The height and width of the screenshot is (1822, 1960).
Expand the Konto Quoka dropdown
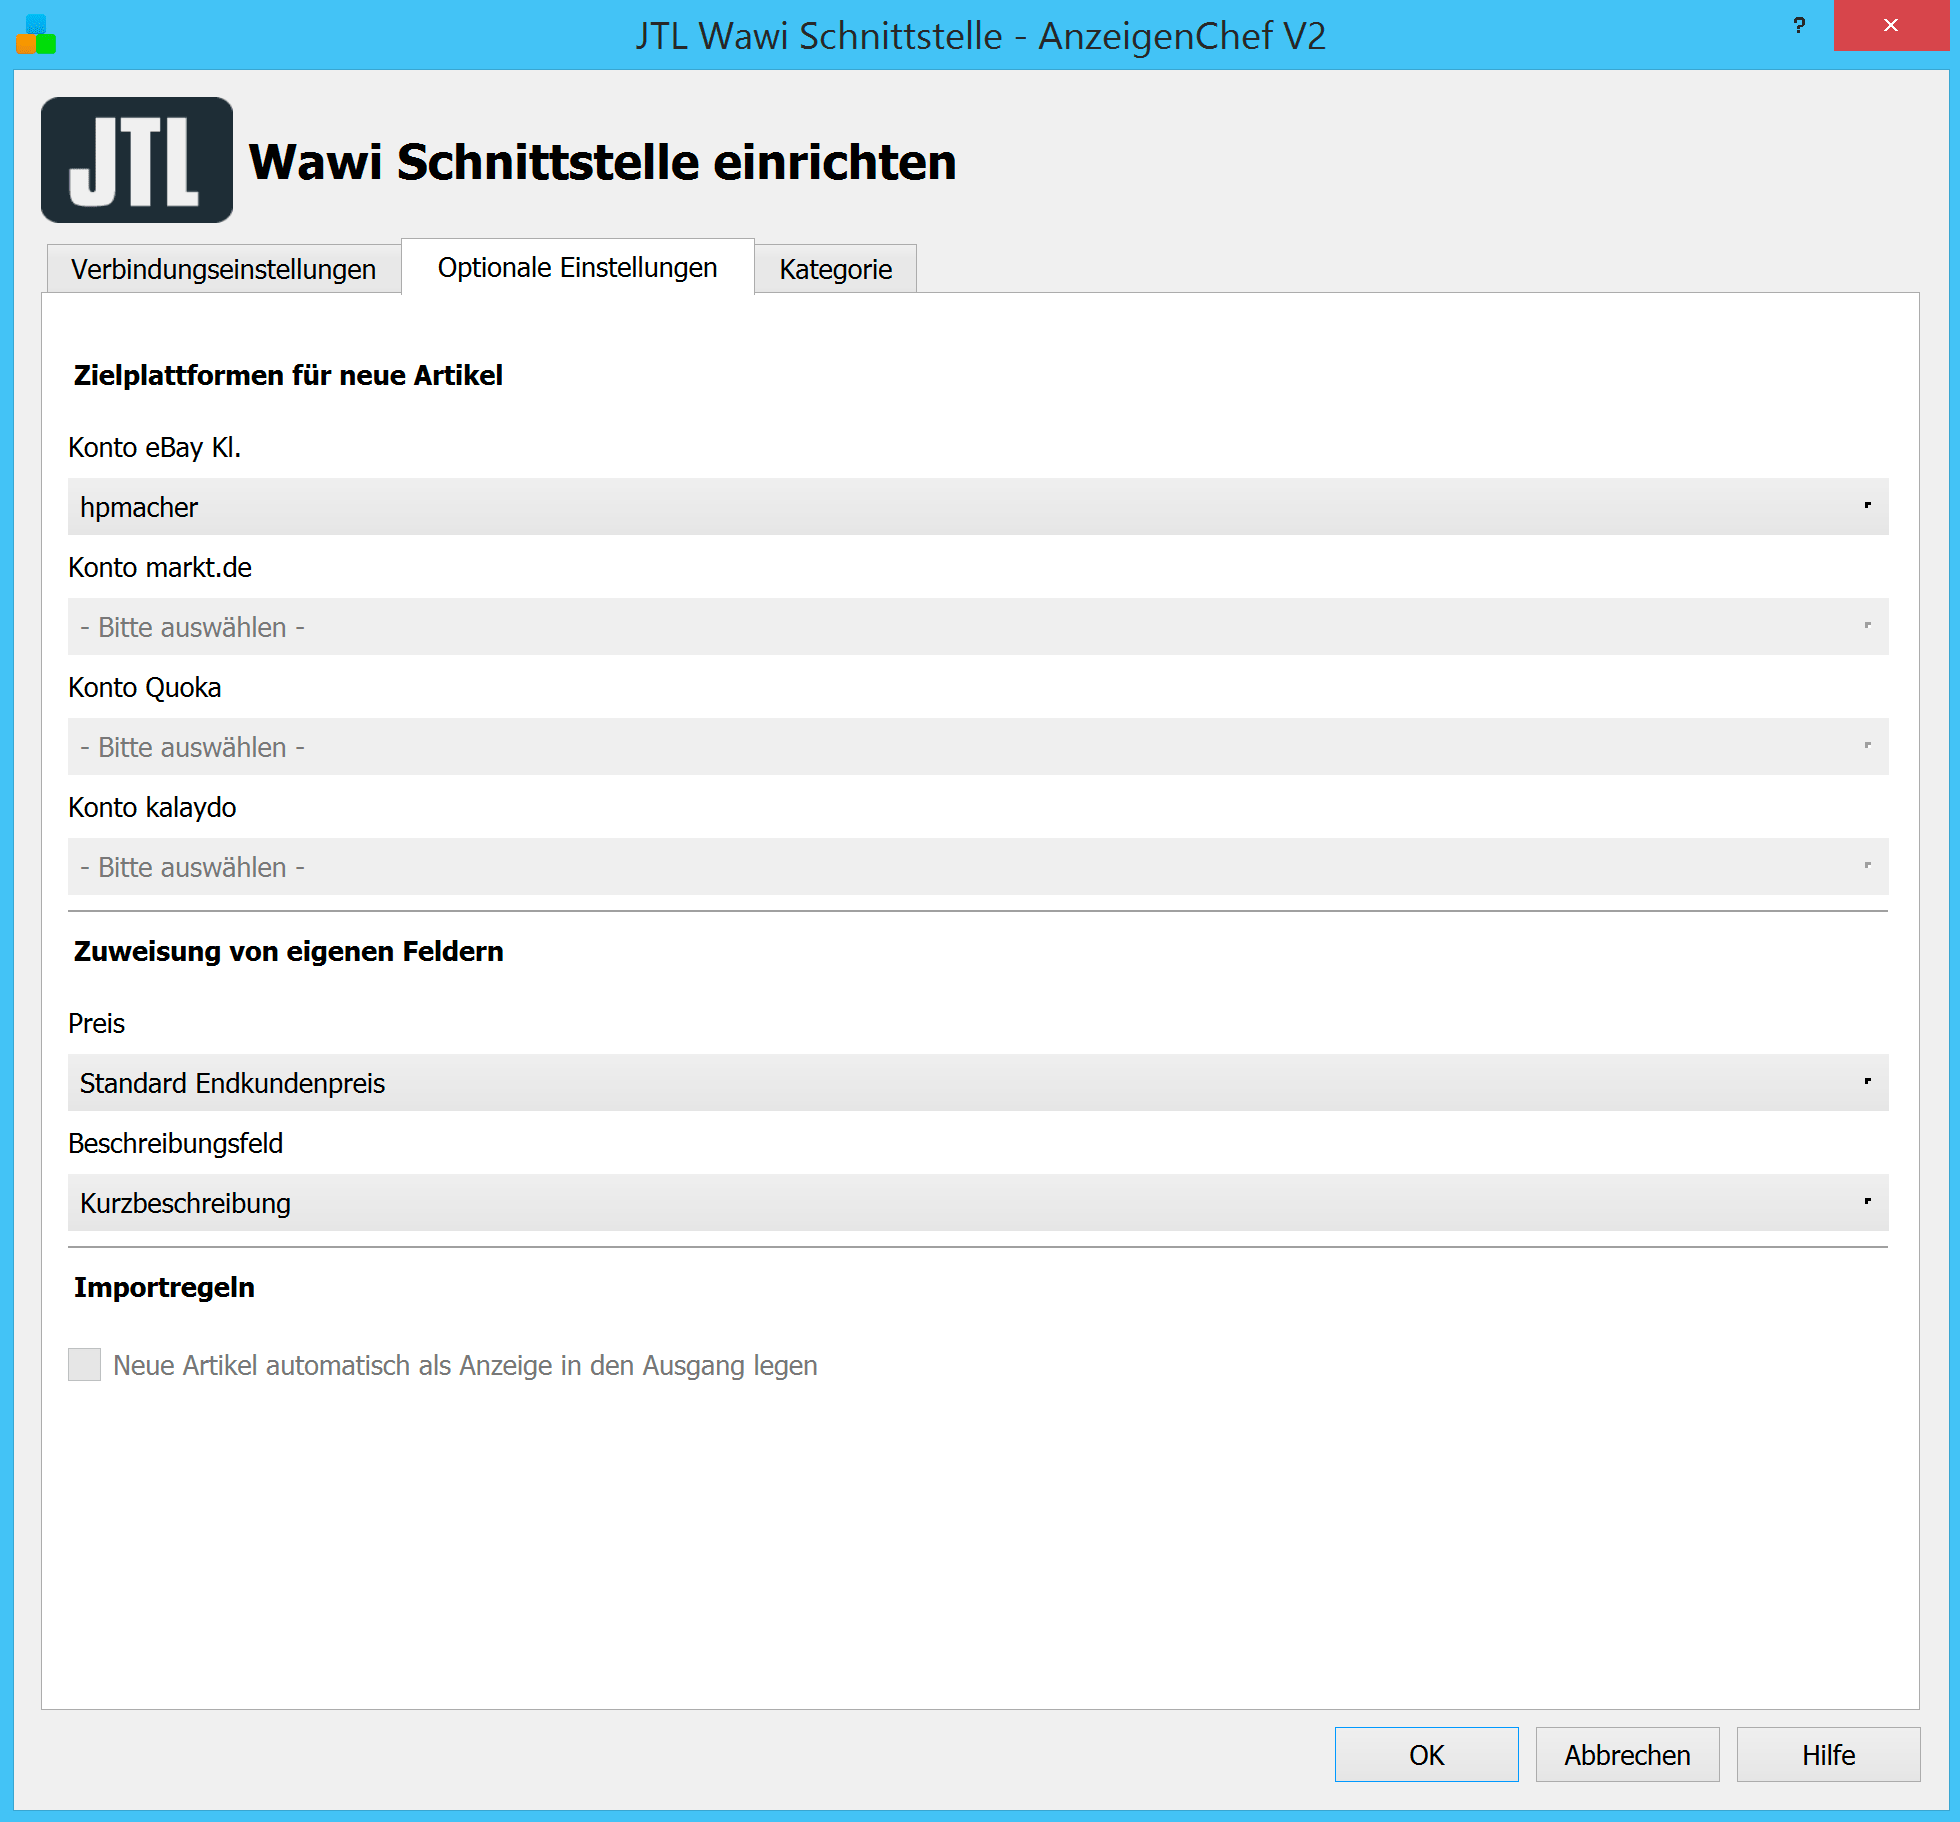click(978, 747)
